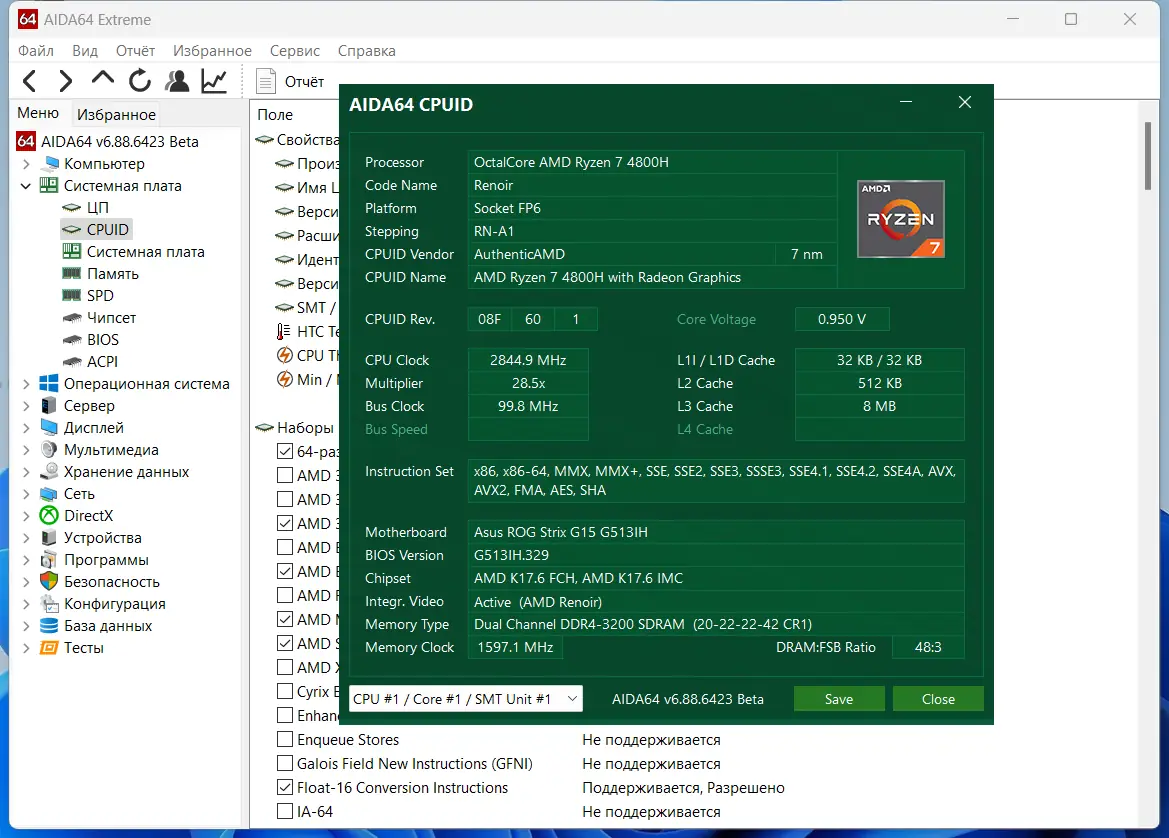
Task: Click the HTC temperature row icon
Action: tap(284, 332)
